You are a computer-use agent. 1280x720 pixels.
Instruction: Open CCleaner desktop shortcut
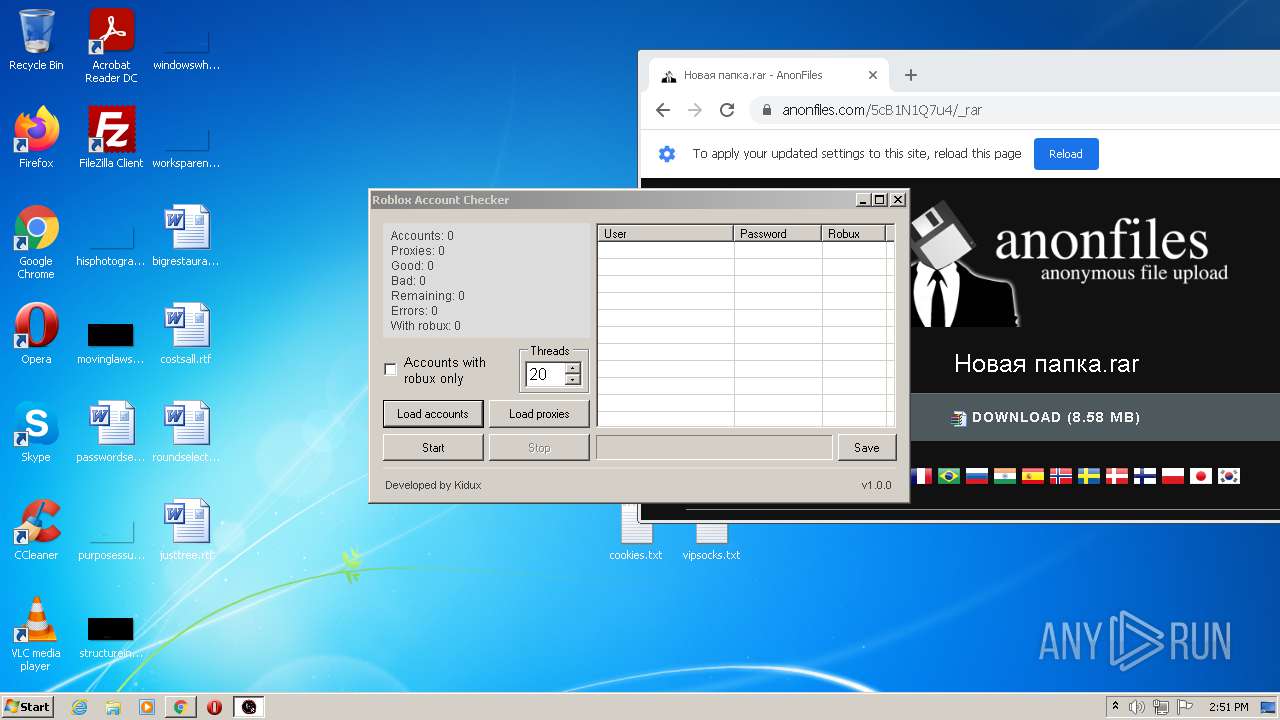pos(36,530)
